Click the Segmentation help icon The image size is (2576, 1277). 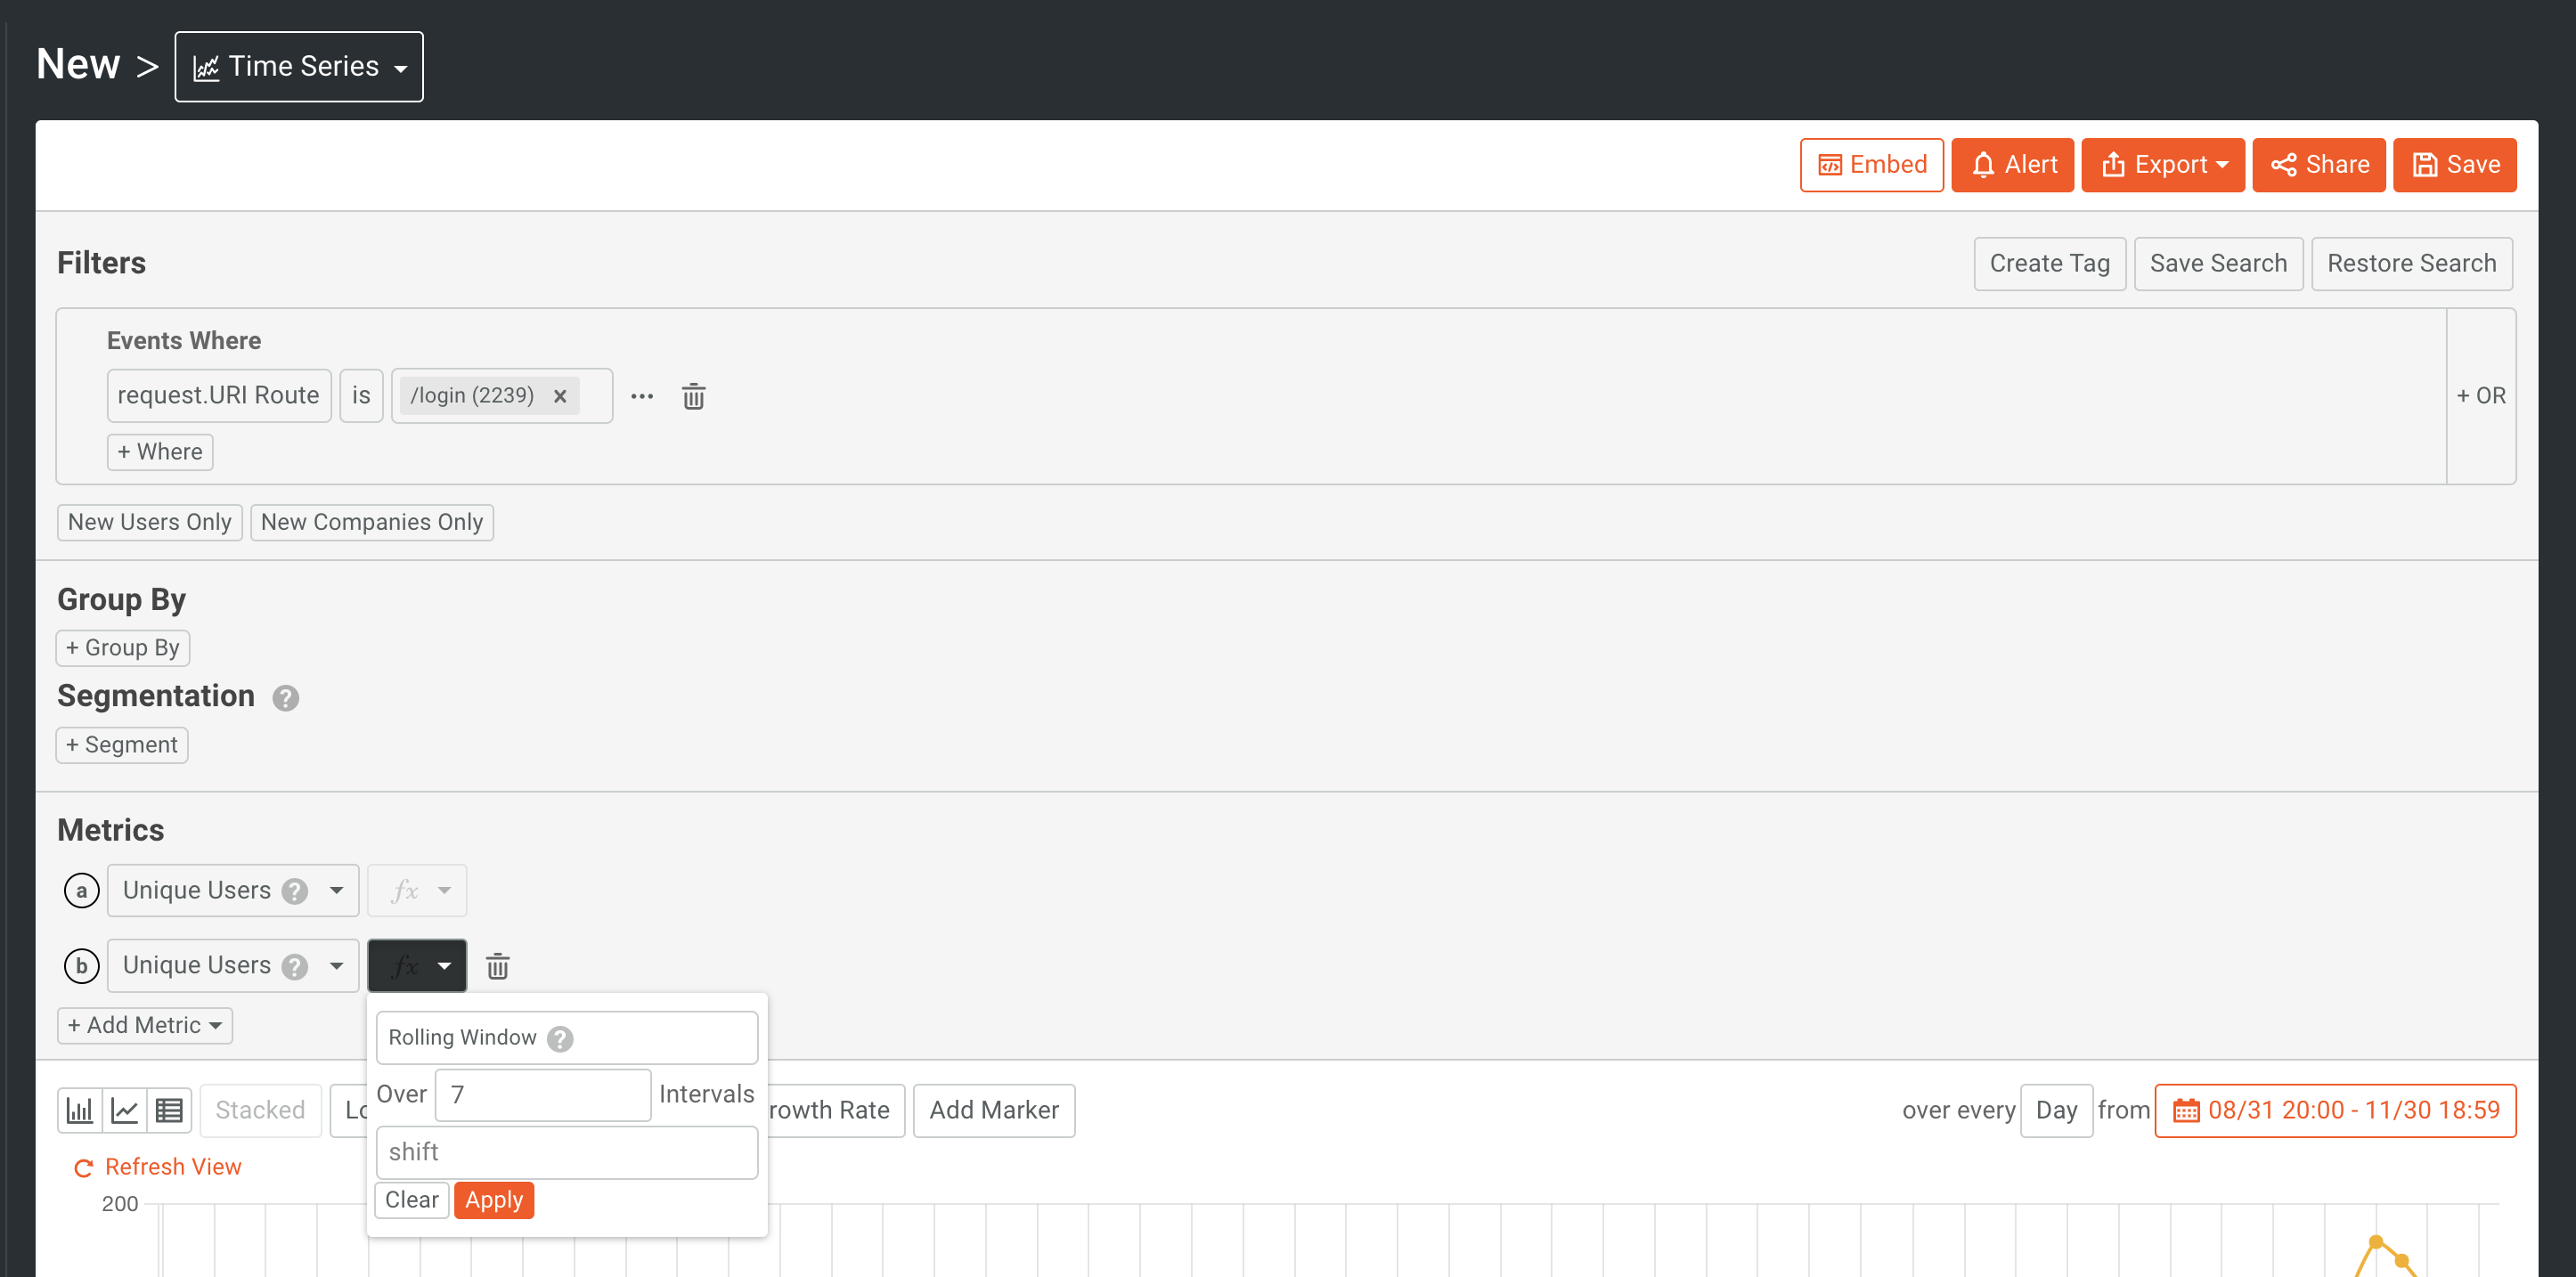point(285,698)
